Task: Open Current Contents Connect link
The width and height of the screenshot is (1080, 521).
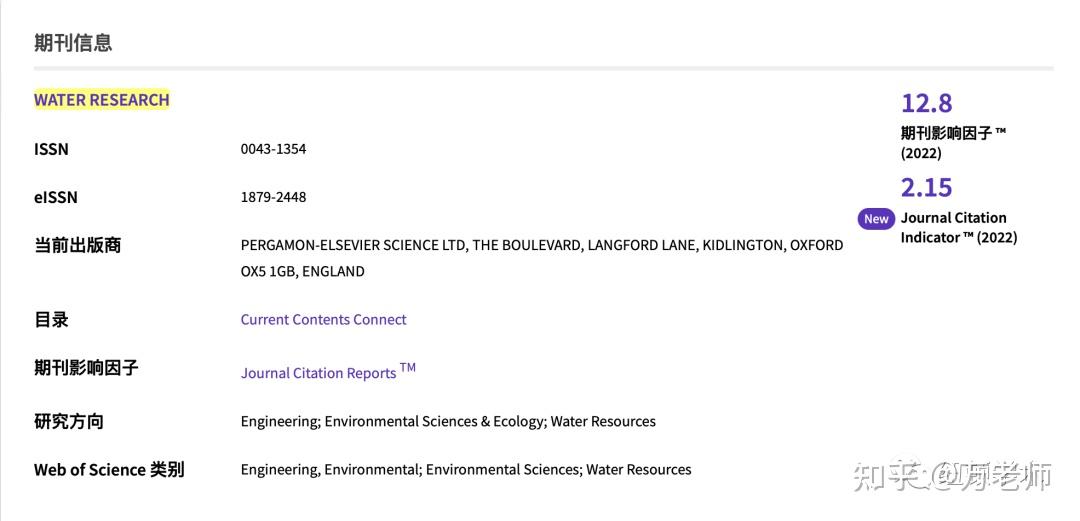Action: (x=323, y=319)
